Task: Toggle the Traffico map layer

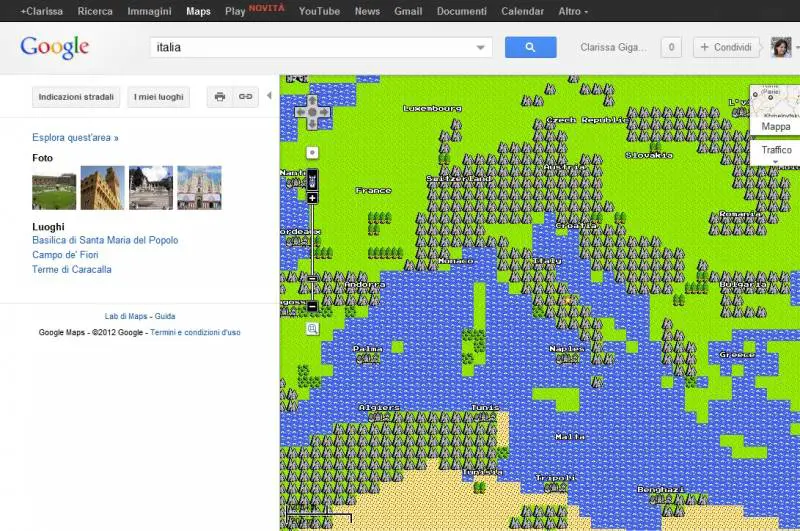Action: pos(776,150)
